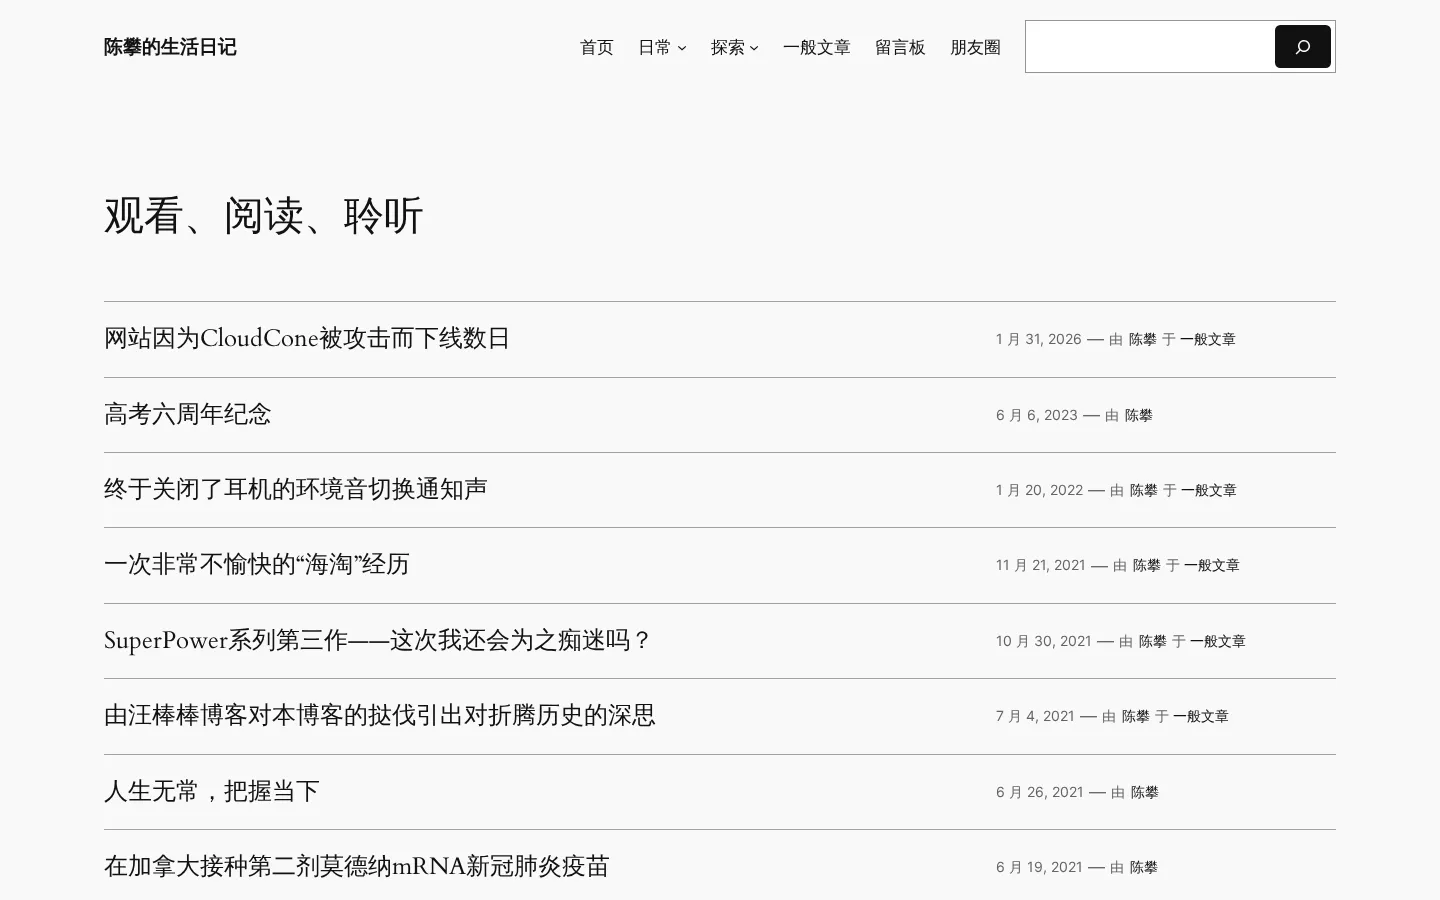
Task: Click the date 6 月 26, 2021
Action: pyautogui.click(x=1040, y=792)
